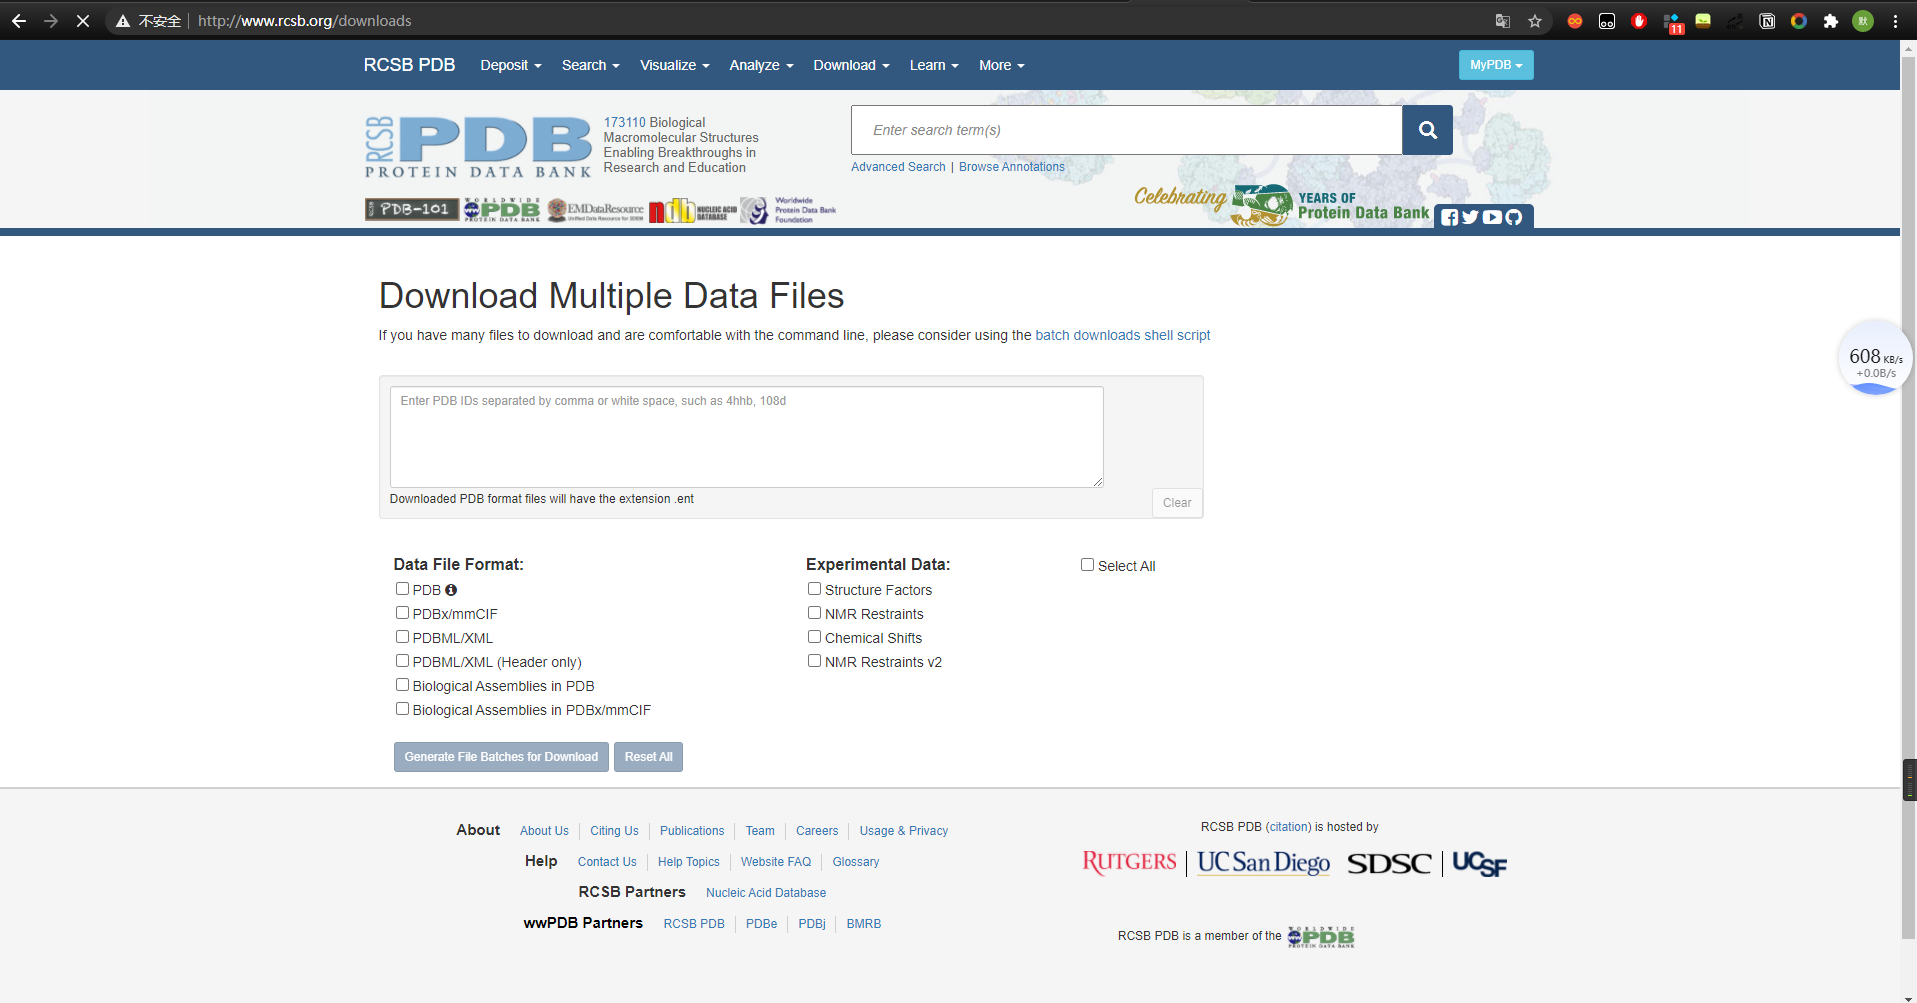Screen dimensions: 1917x1003
Task: Stop loading the page
Action: 83,21
